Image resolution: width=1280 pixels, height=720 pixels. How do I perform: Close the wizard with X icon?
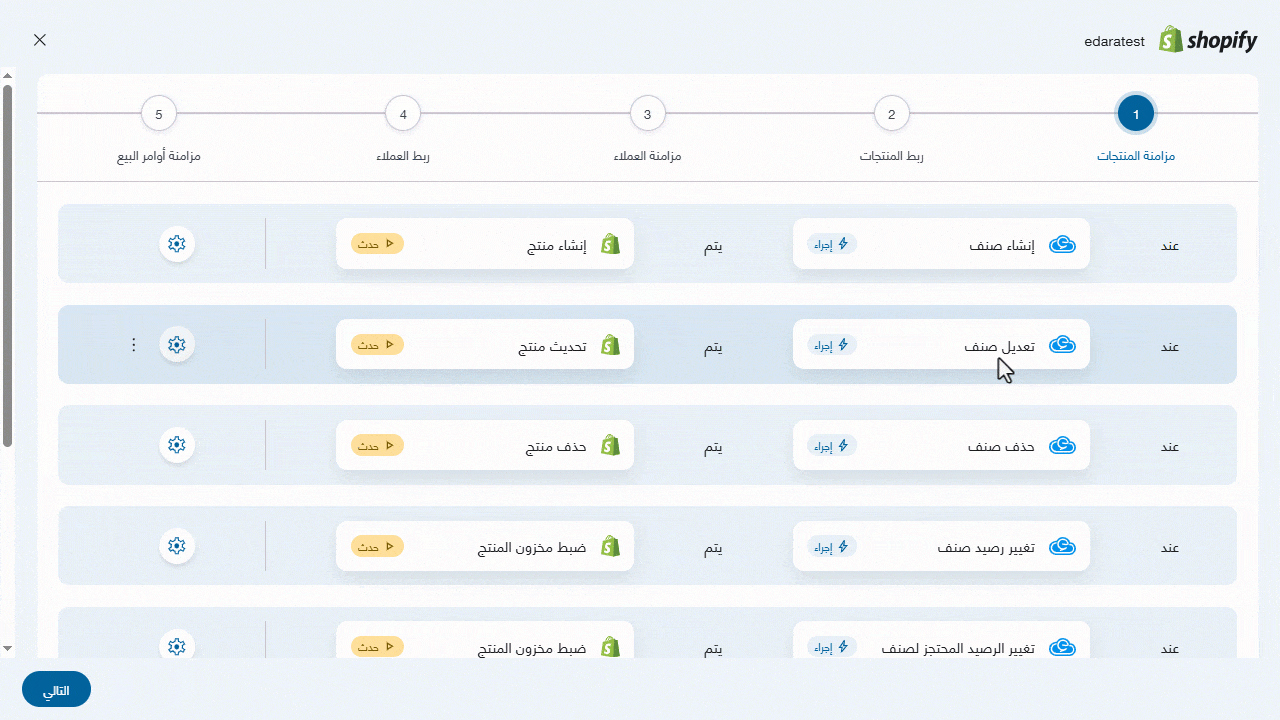tap(40, 40)
